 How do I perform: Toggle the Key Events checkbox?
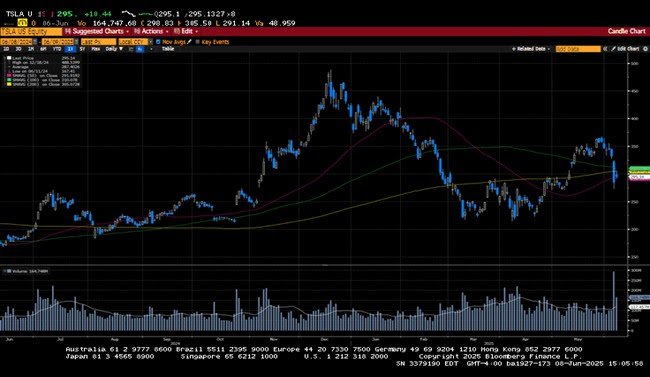click(197, 42)
